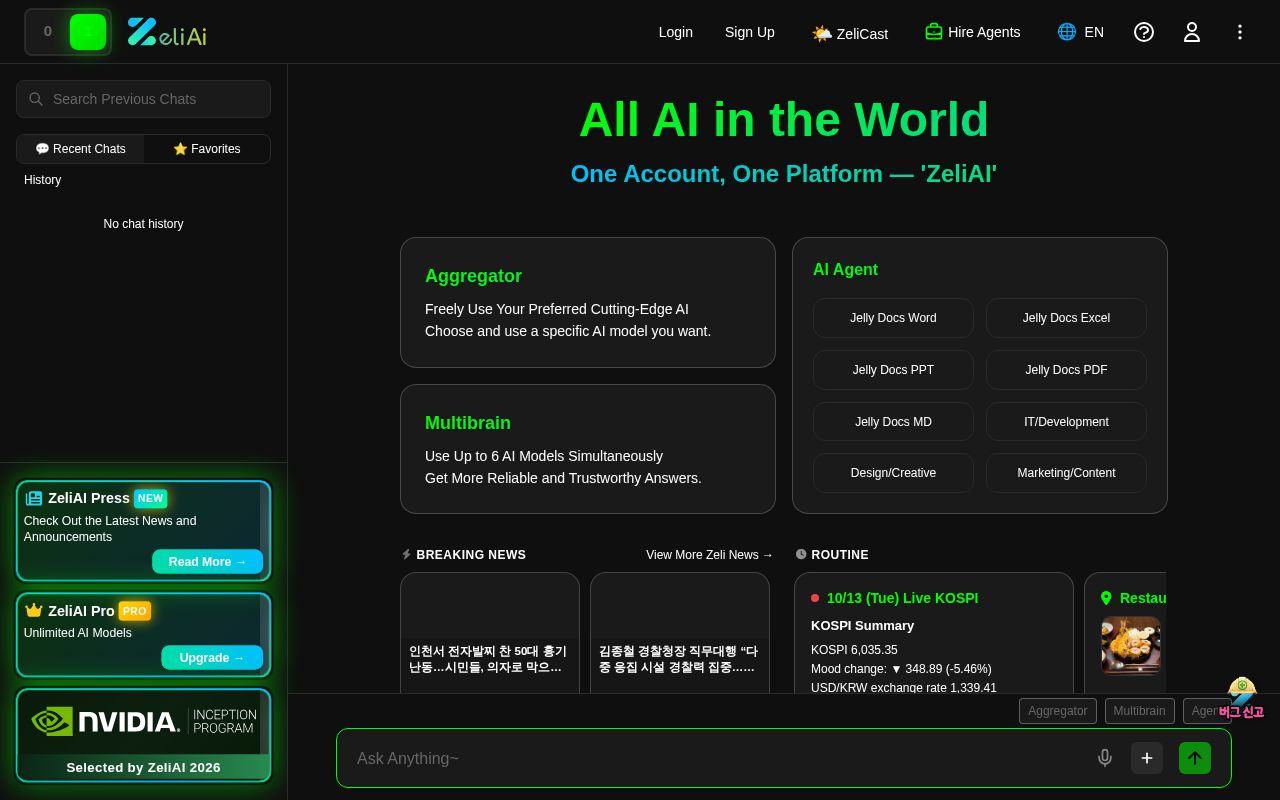Viewport: 1280px width, 800px height.
Task: Click the Hire Agents briefcase link
Action: click(x=973, y=32)
